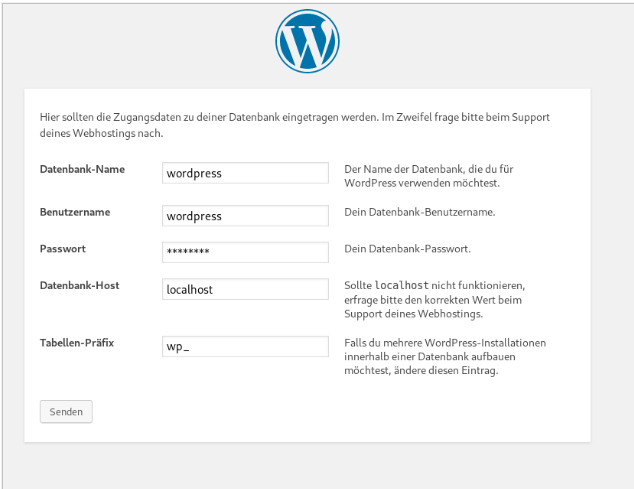The width and height of the screenshot is (634, 489).
Task: Click the intro text 'Hier sollten die Zugangsdaten'
Action: pos(295,125)
